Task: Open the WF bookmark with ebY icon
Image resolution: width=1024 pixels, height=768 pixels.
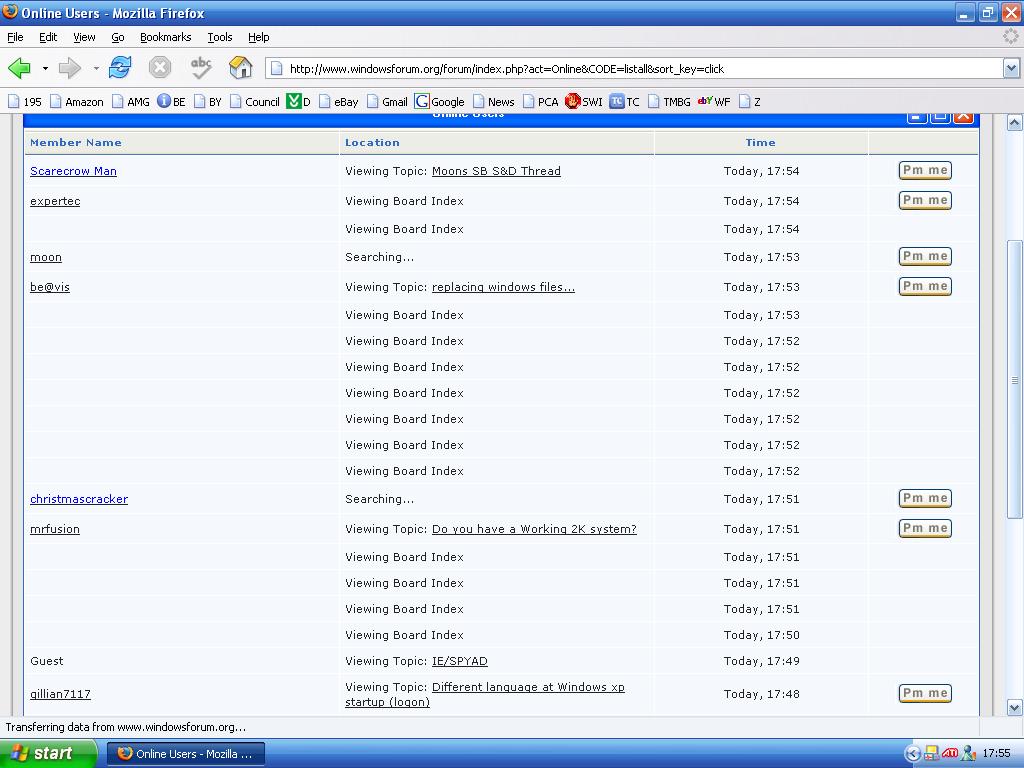Action: (714, 102)
